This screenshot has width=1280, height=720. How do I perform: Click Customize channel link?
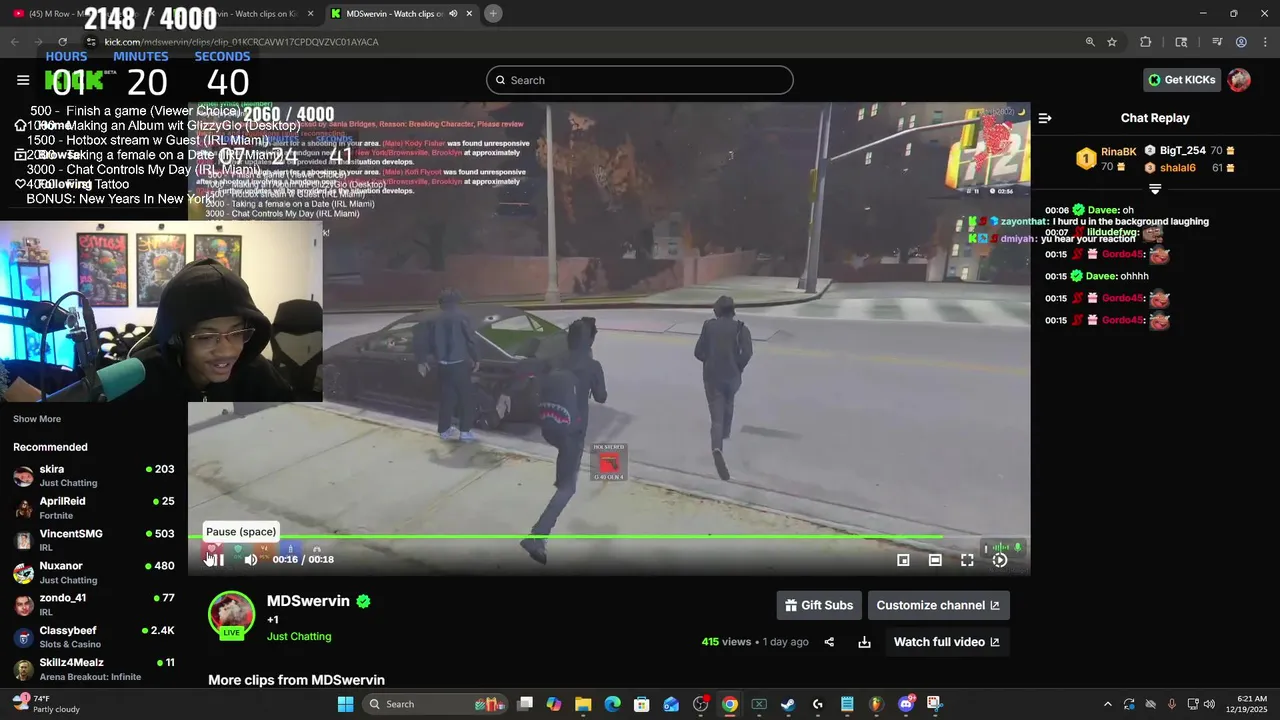pos(938,605)
